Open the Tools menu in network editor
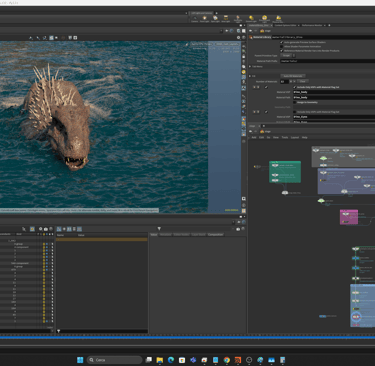This screenshot has height=366, width=375. (285, 137)
